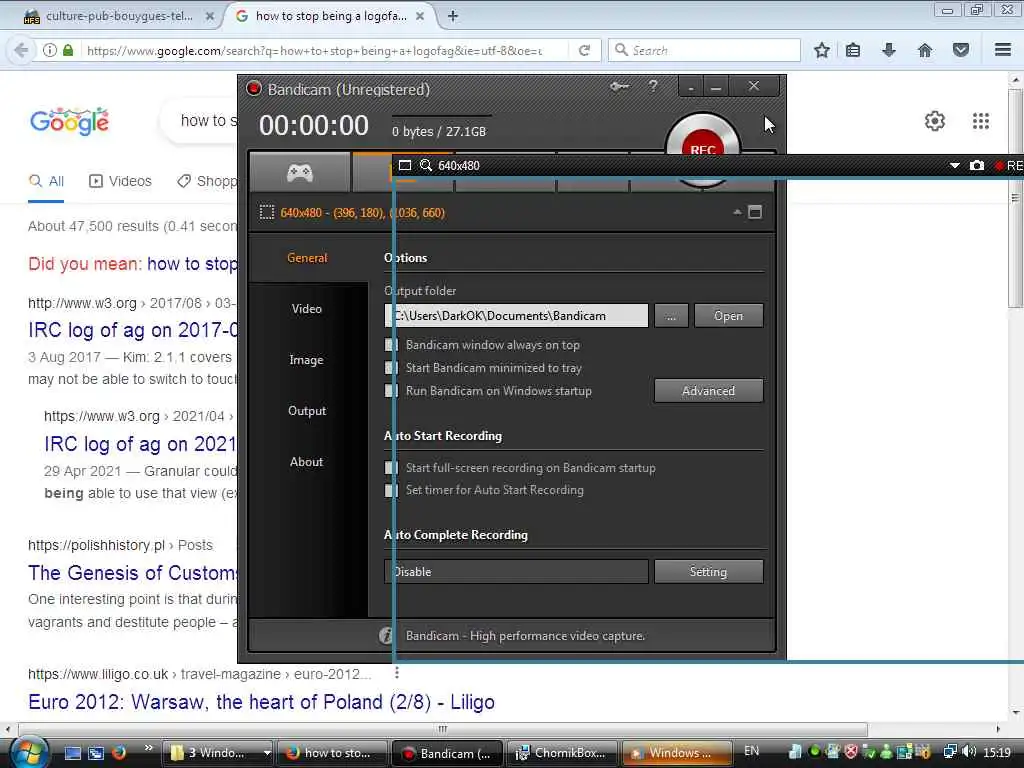Click the Setting button for Auto Complete
This screenshot has width=1024, height=768.
[x=709, y=571]
